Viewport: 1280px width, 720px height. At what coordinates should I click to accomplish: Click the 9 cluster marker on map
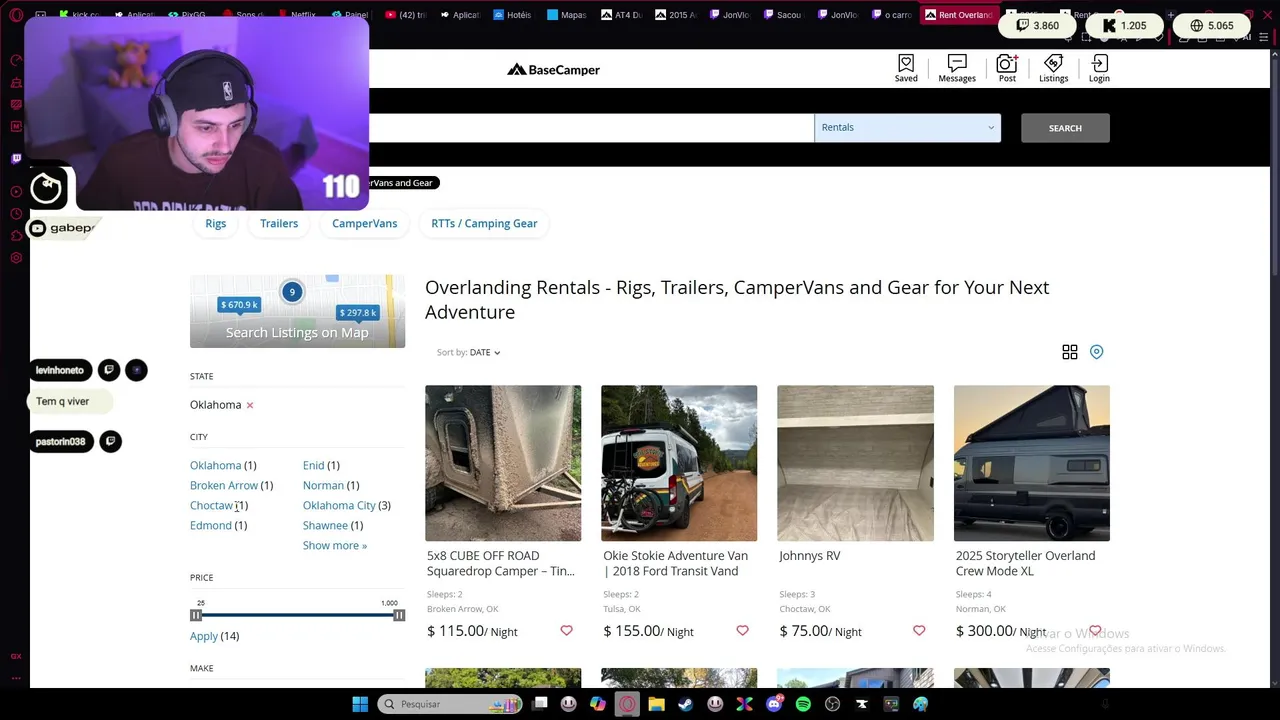[x=292, y=292]
